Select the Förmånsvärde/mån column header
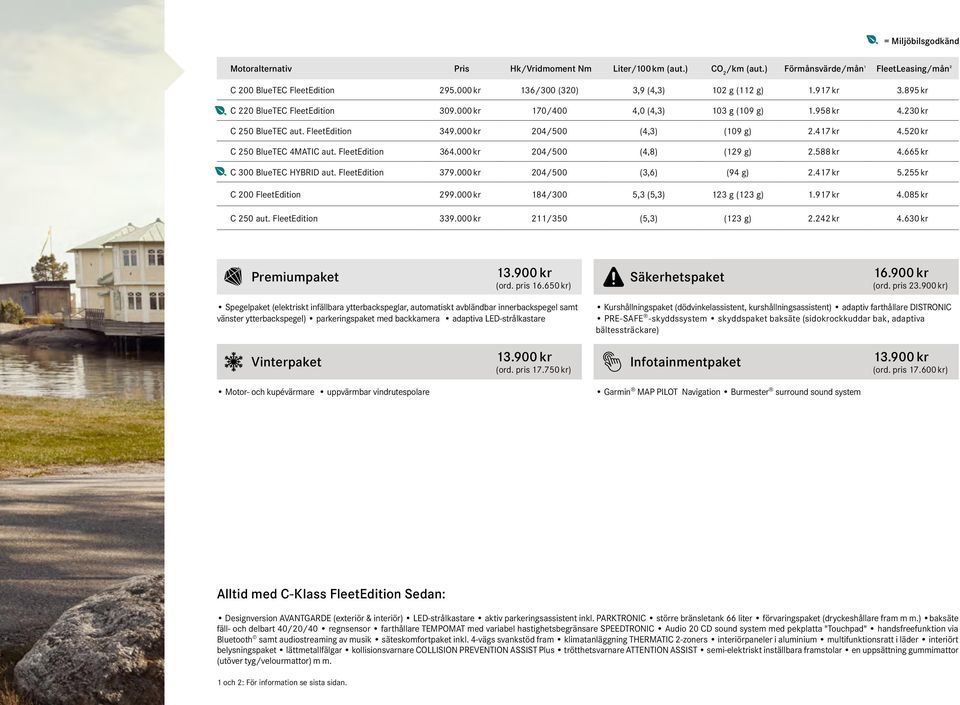Image resolution: width=960 pixels, height=705 pixels. [x=825, y=69]
